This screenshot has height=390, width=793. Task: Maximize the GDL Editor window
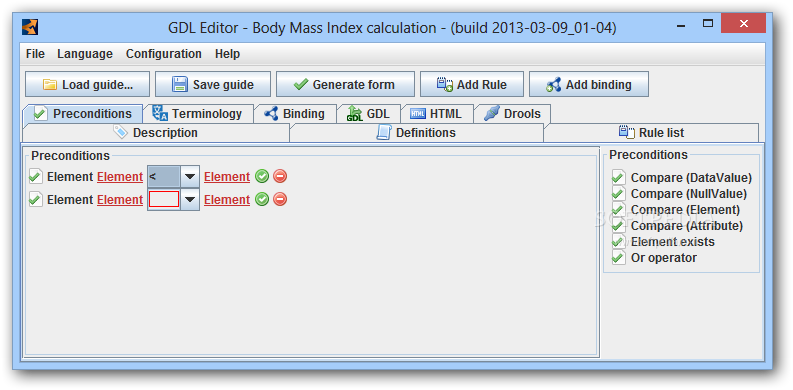coord(708,23)
